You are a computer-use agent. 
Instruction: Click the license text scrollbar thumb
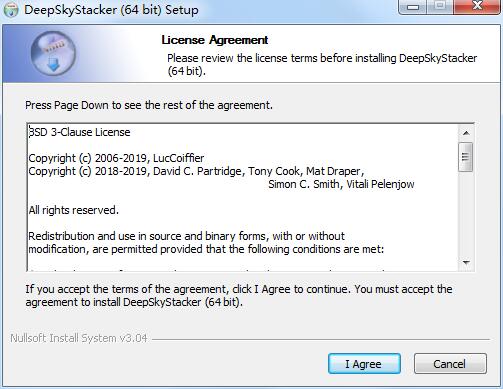[x=466, y=157]
